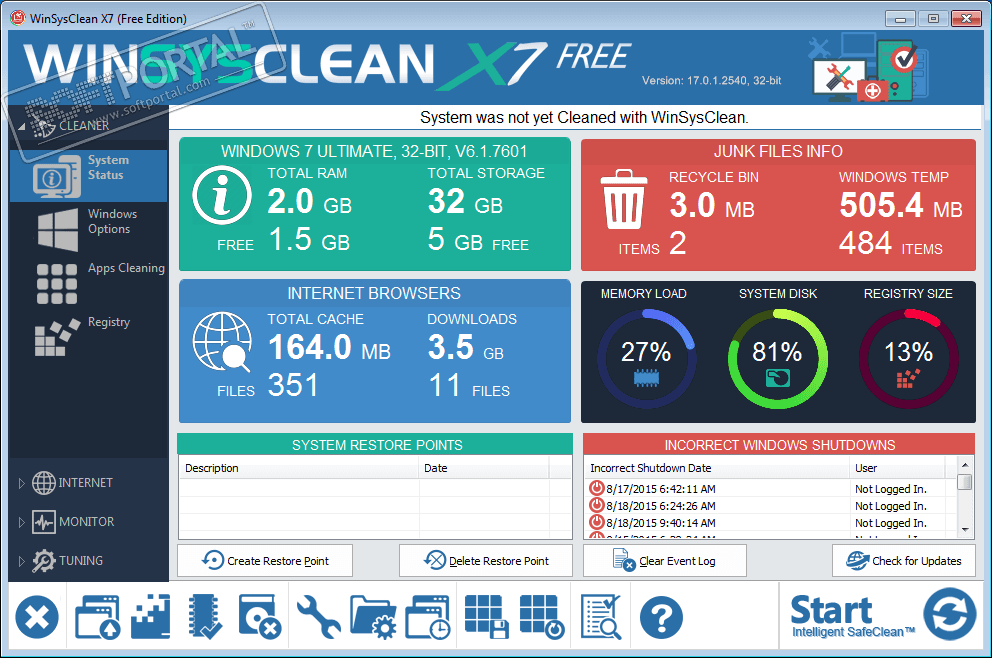
Task: Sort by the Description column header
Action: pos(299,468)
